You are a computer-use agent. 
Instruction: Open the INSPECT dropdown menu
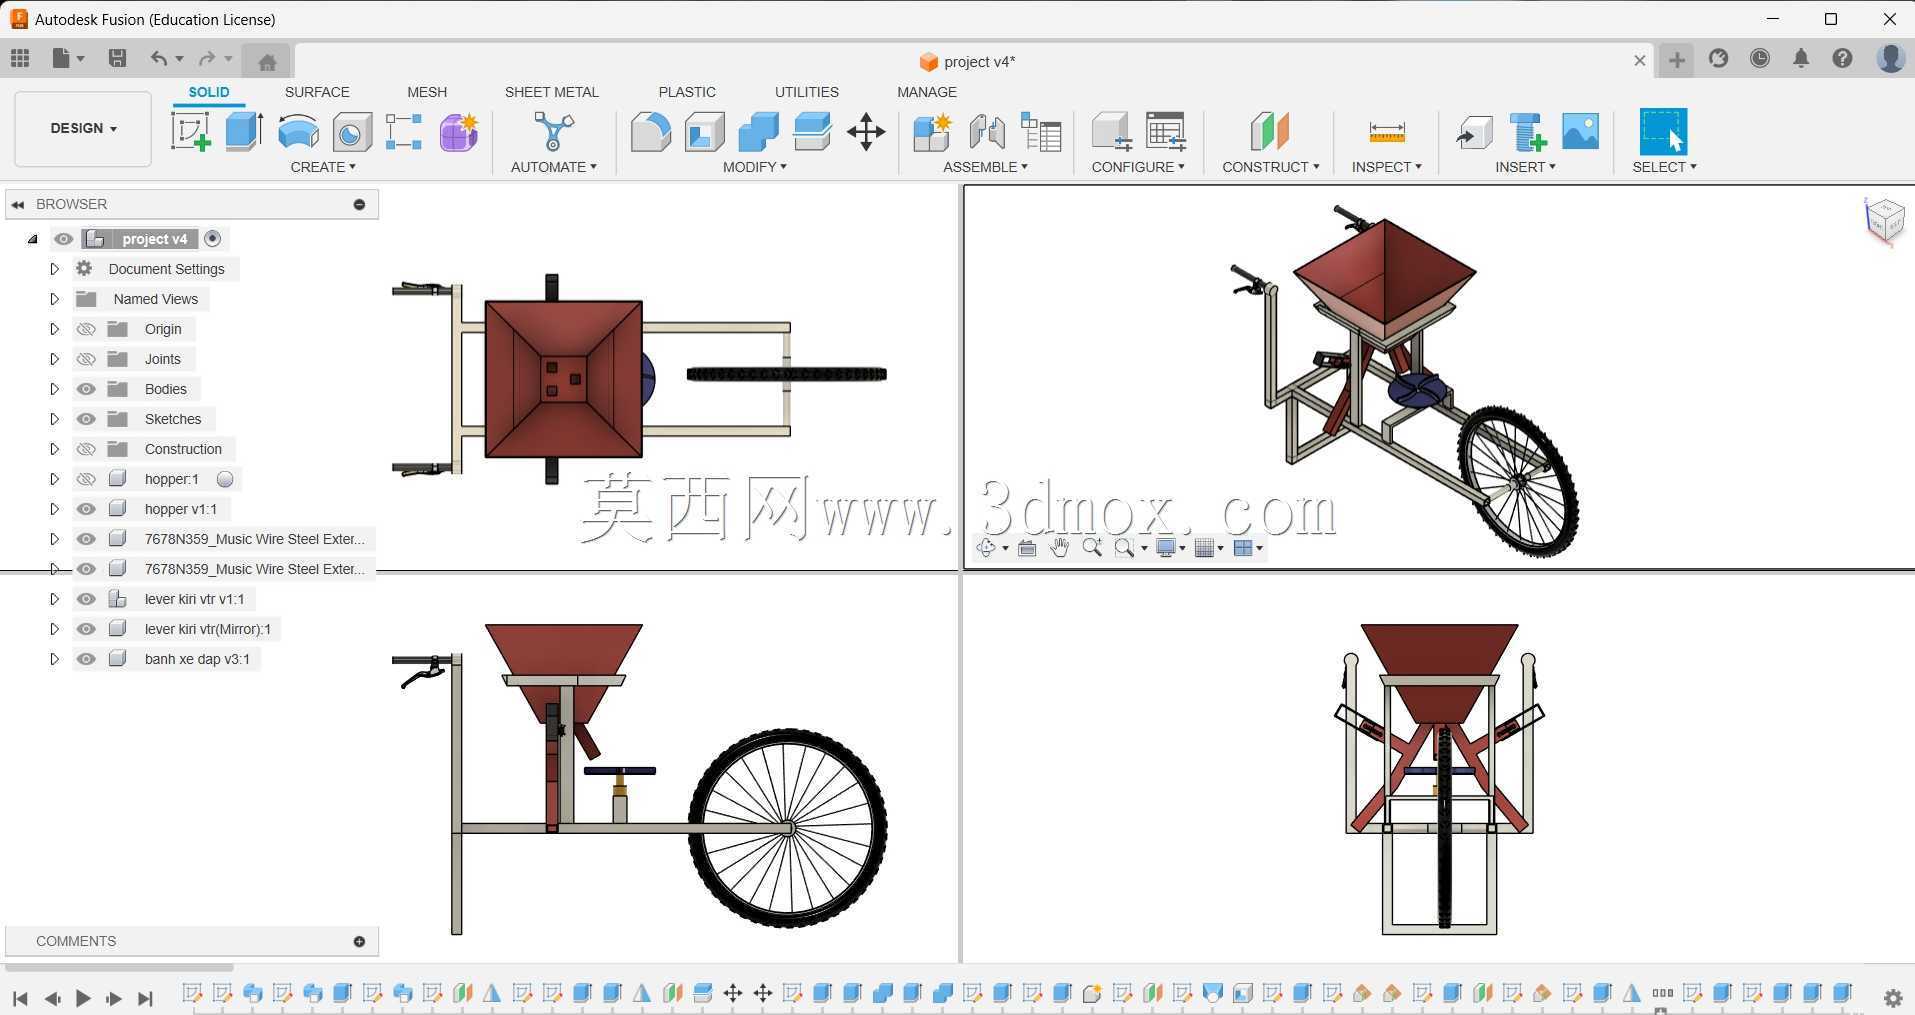(1387, 167)
